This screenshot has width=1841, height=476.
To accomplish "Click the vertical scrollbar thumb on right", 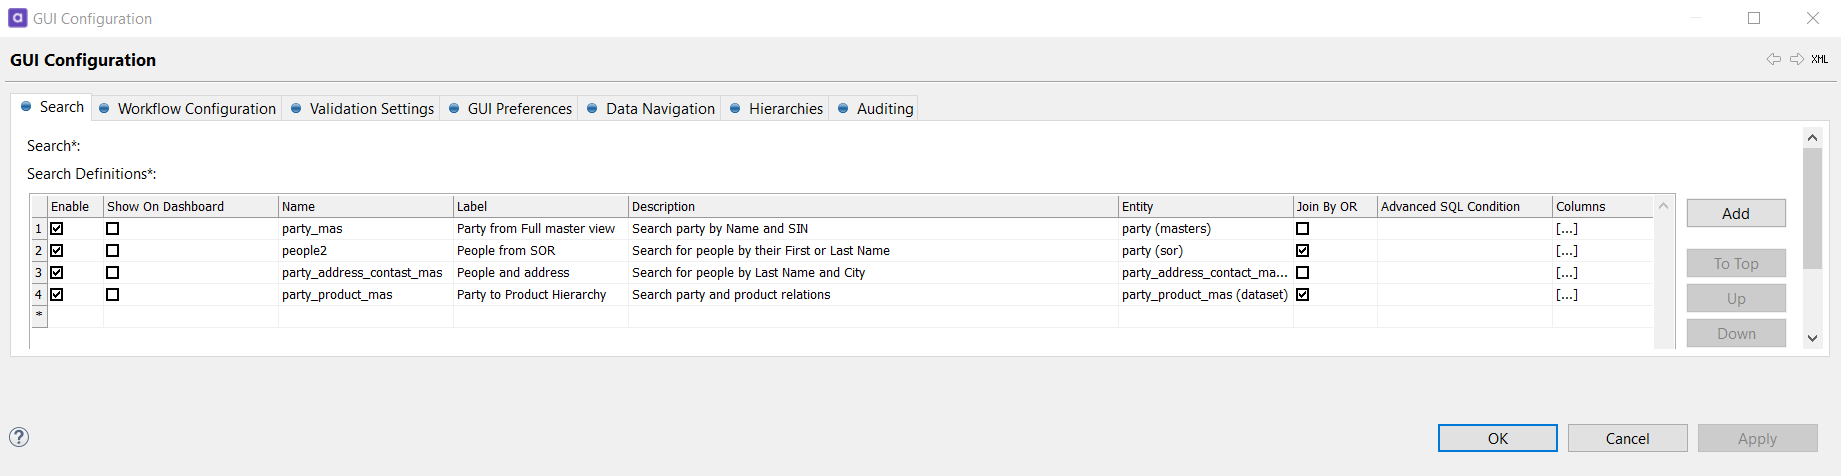I will [x=1812, y=208].
